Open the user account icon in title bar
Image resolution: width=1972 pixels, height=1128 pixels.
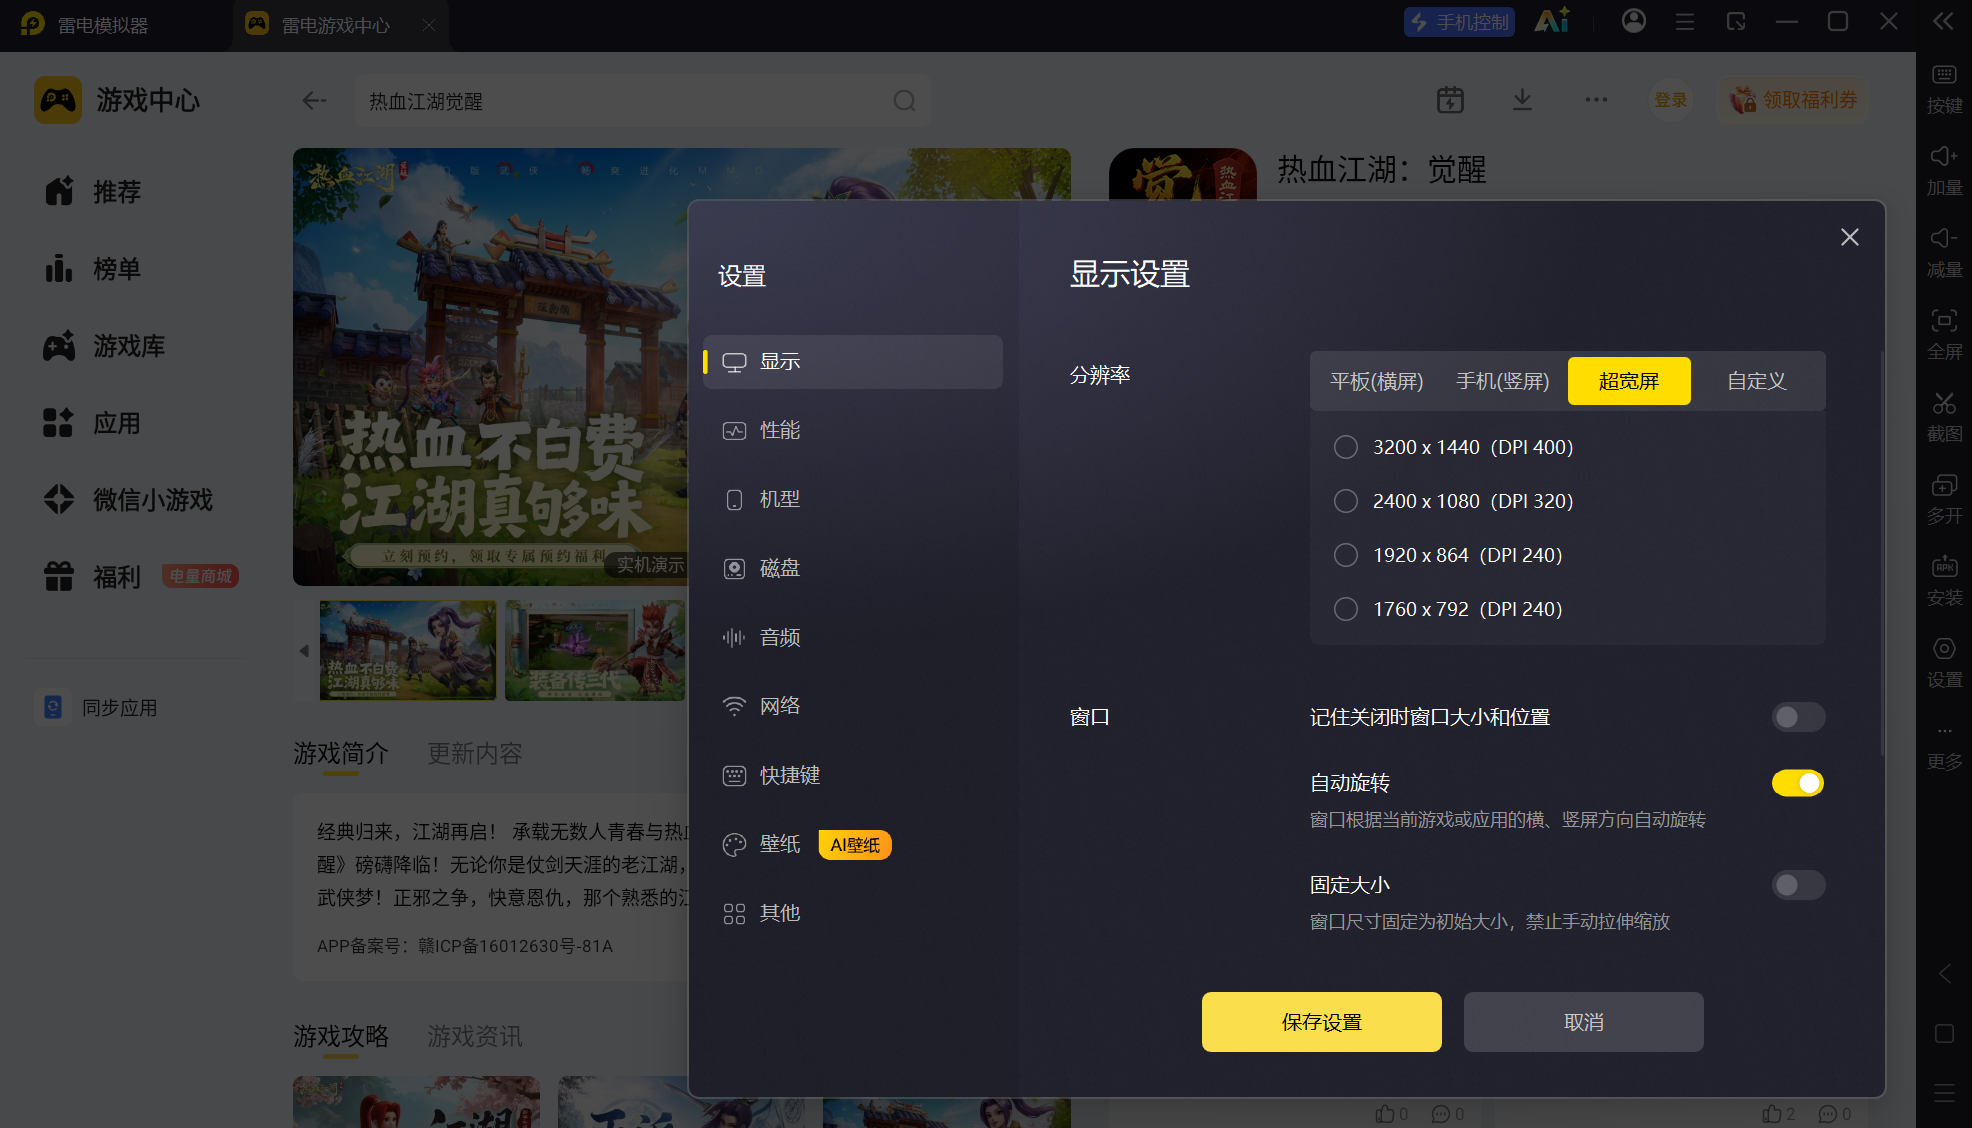(1634, 21)
